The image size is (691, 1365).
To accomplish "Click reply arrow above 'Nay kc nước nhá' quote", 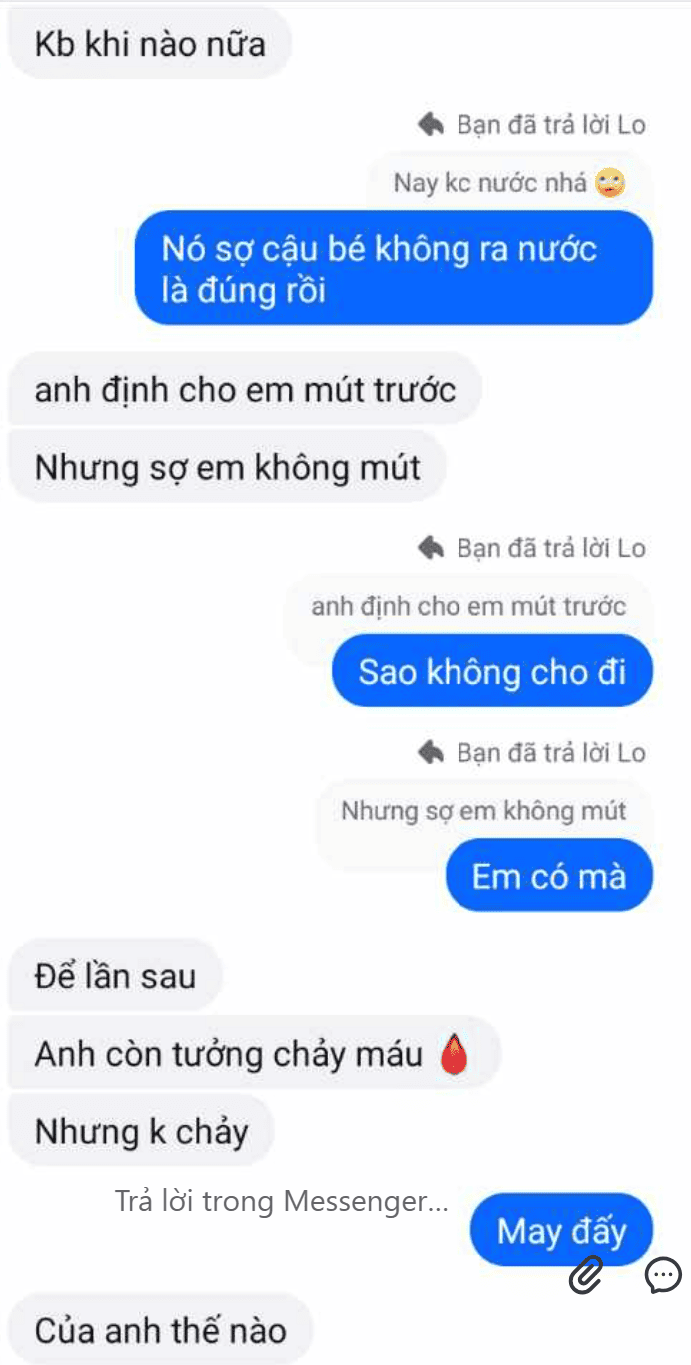I will [x=431, y=125].
